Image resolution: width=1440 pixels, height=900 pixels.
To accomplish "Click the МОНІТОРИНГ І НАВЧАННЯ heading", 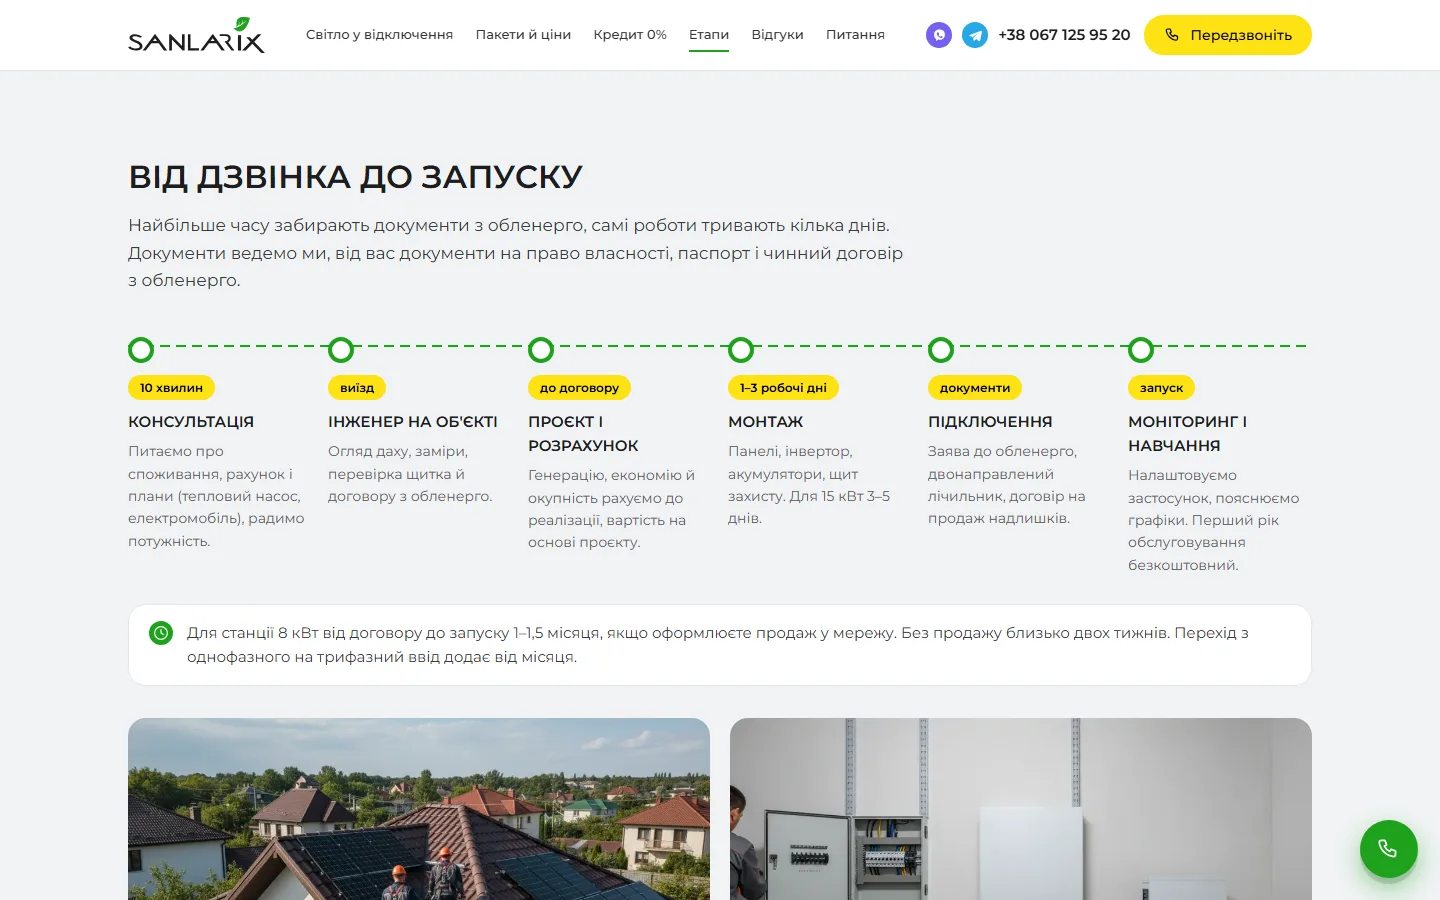I will (1188, 434).
